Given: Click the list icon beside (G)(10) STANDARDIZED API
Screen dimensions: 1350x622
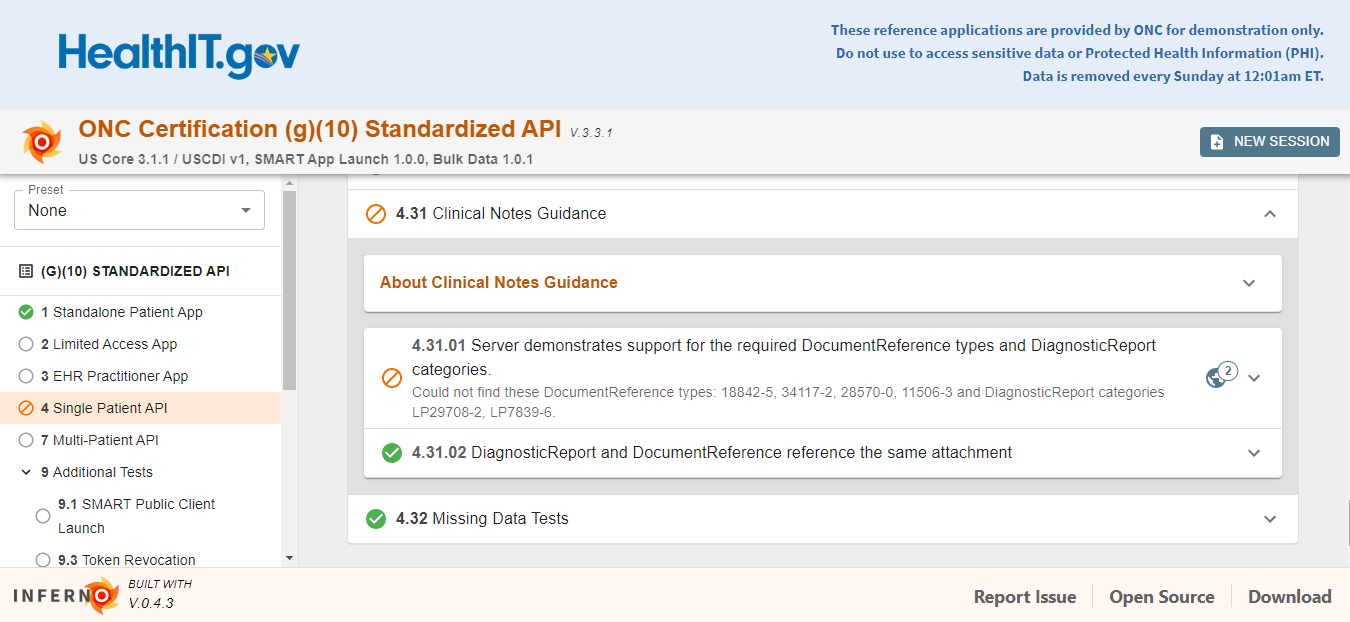Looking at the screenshot, I should (x=26, y=271).
